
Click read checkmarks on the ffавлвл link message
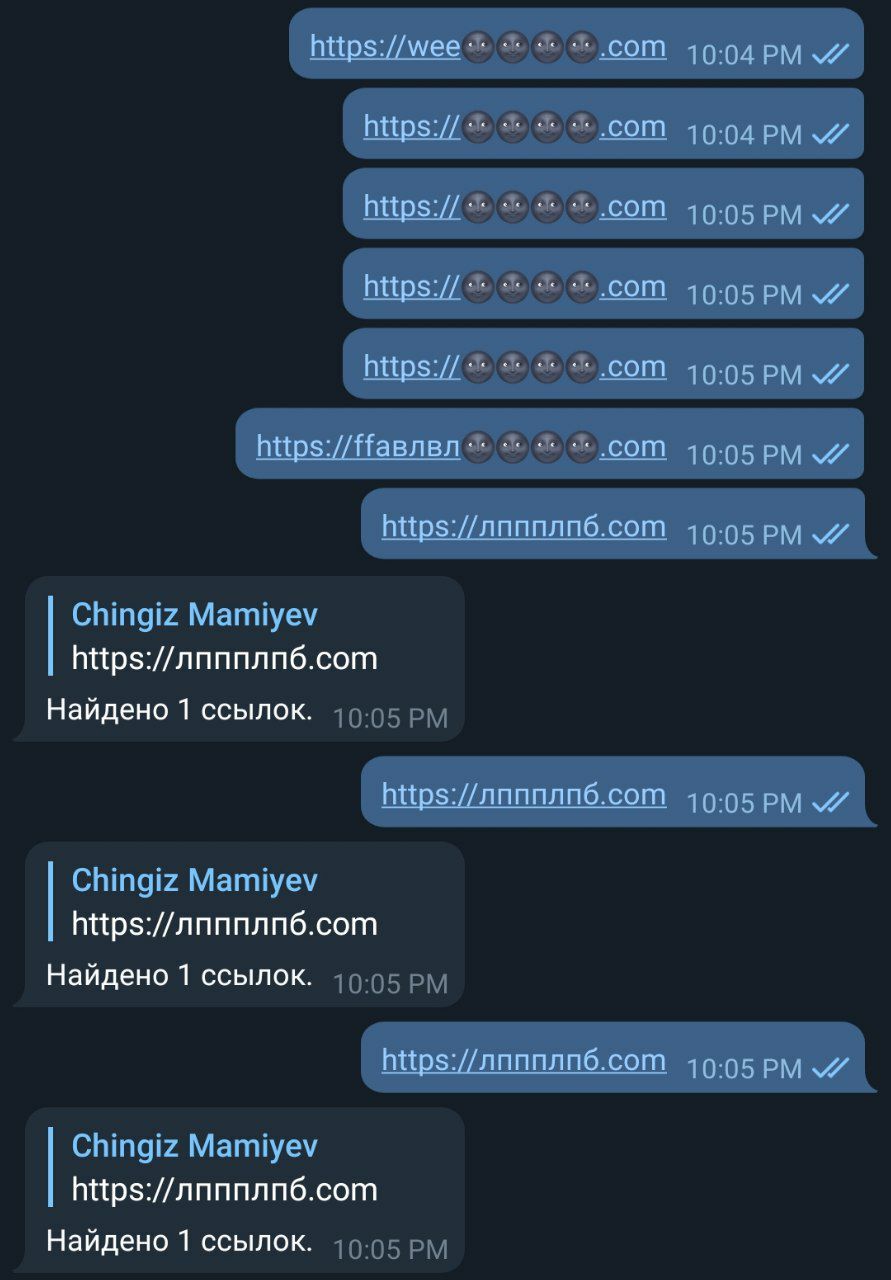[x=830, y=454]
